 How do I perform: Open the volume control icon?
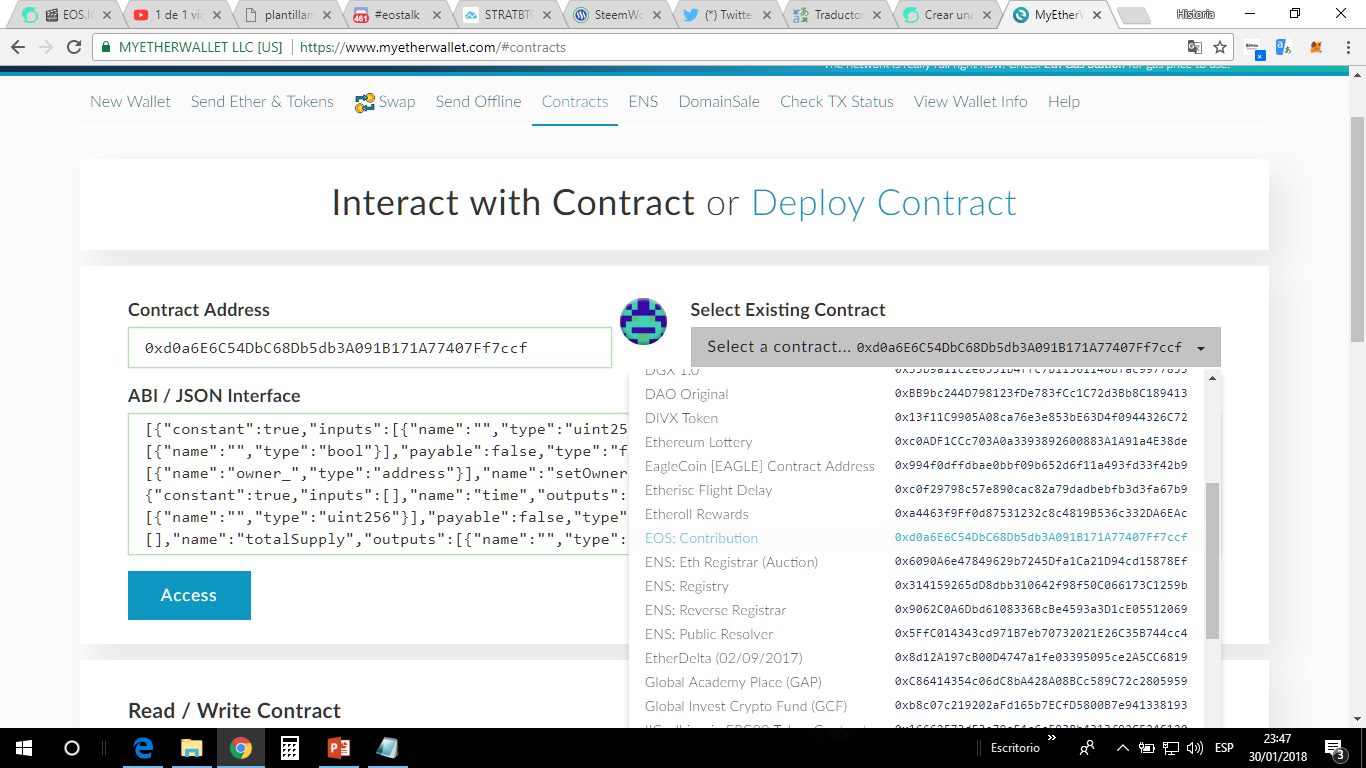click(x=1194, y=748)
